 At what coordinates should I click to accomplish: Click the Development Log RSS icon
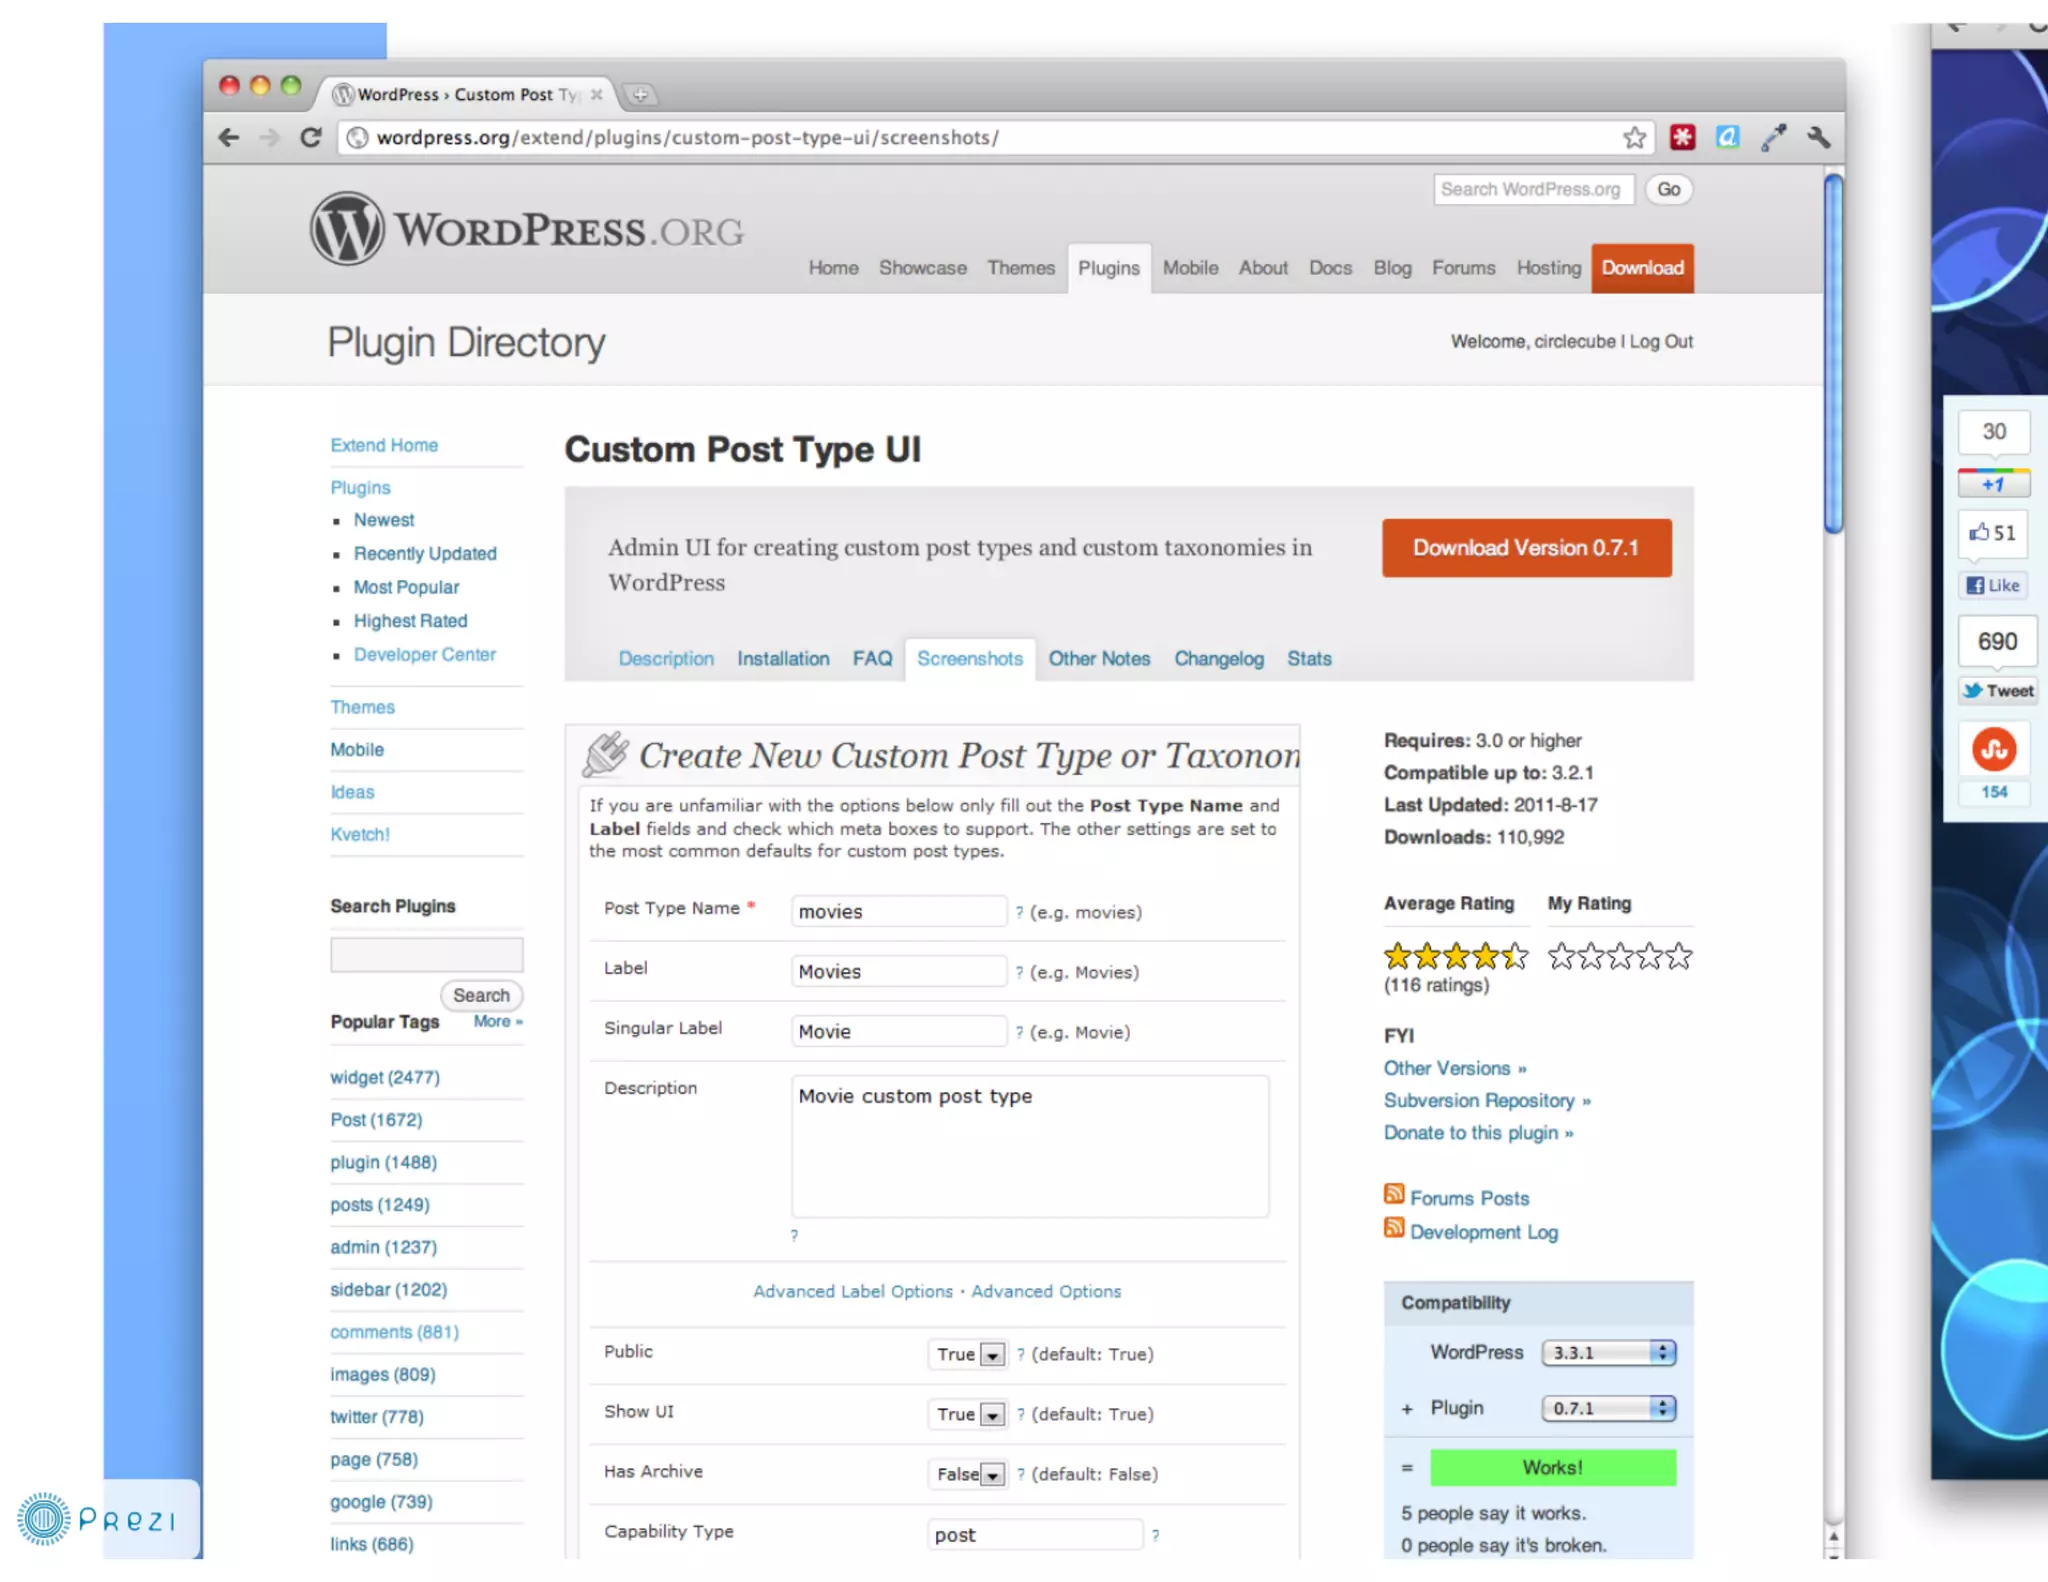coord(1394,1227)
